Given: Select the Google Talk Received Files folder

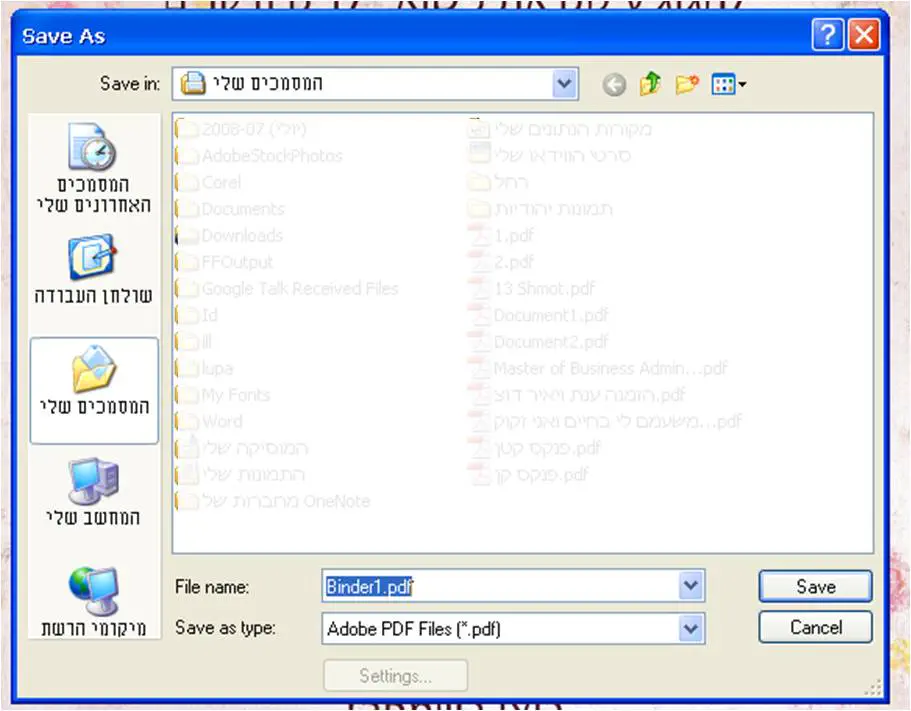Looking at the screenshot, I should tap(299, 289).
